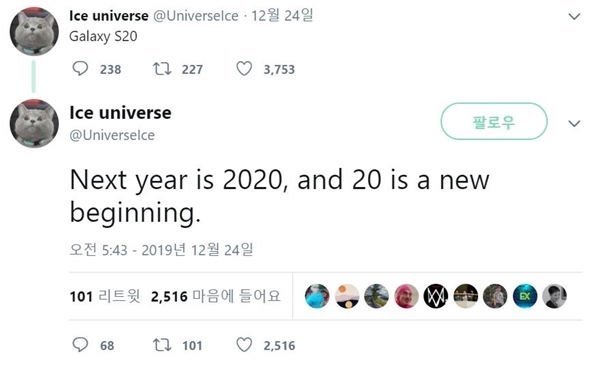The width and height of the screenshot is (600, 371).
Task: Retweet the 'new beginning' tweet with 101 retweets
Action: (162, 345)
